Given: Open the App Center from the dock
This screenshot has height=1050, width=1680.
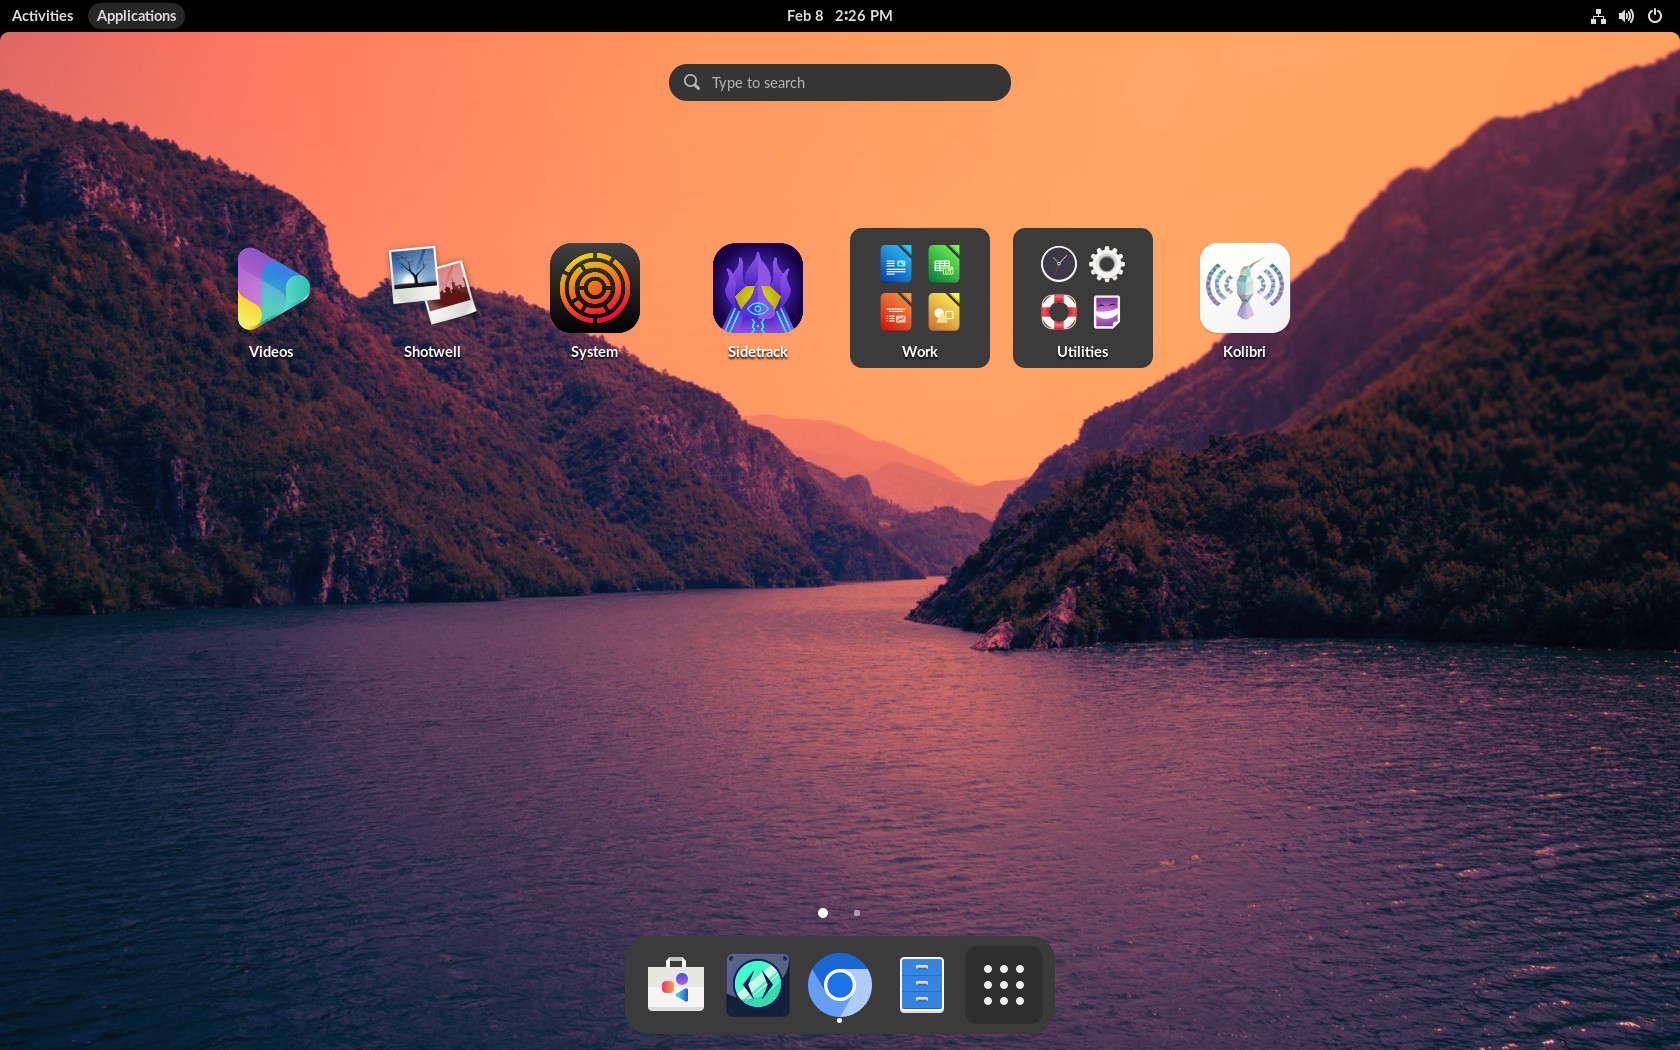Looking at the screenshot, I should click(675, 984).
